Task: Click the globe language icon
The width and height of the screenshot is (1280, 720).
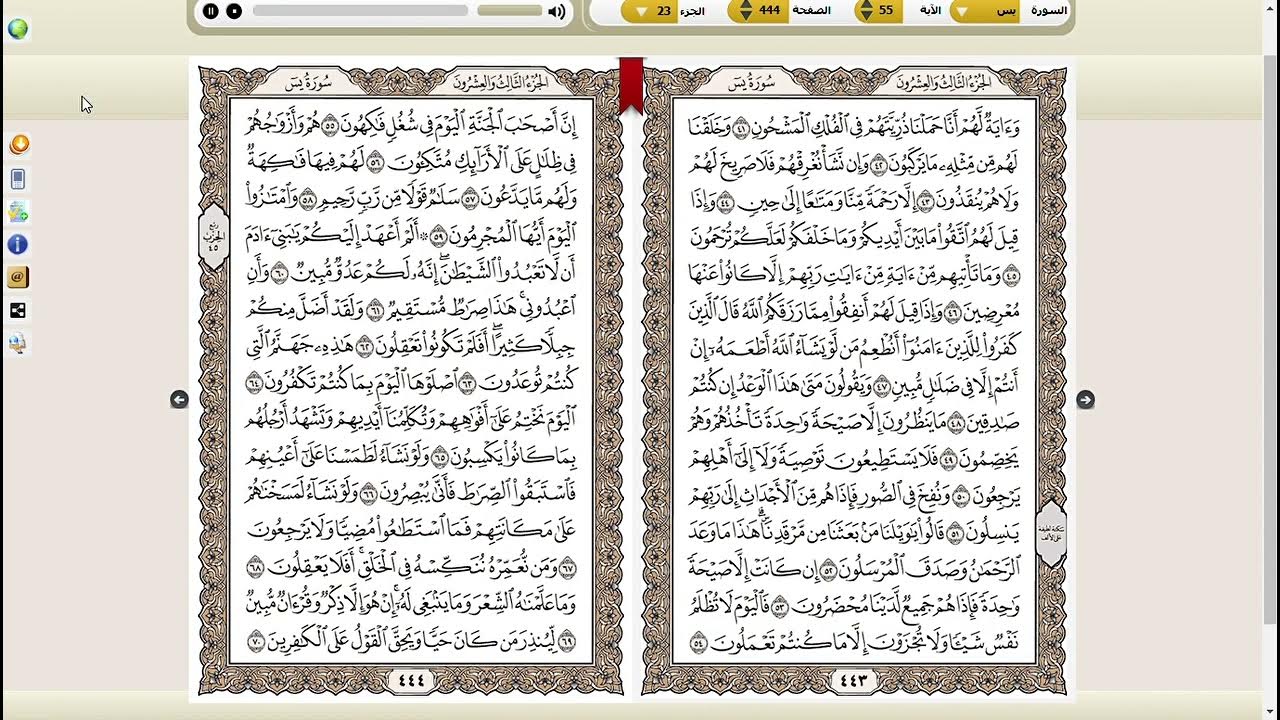Action: pos(17,29)
